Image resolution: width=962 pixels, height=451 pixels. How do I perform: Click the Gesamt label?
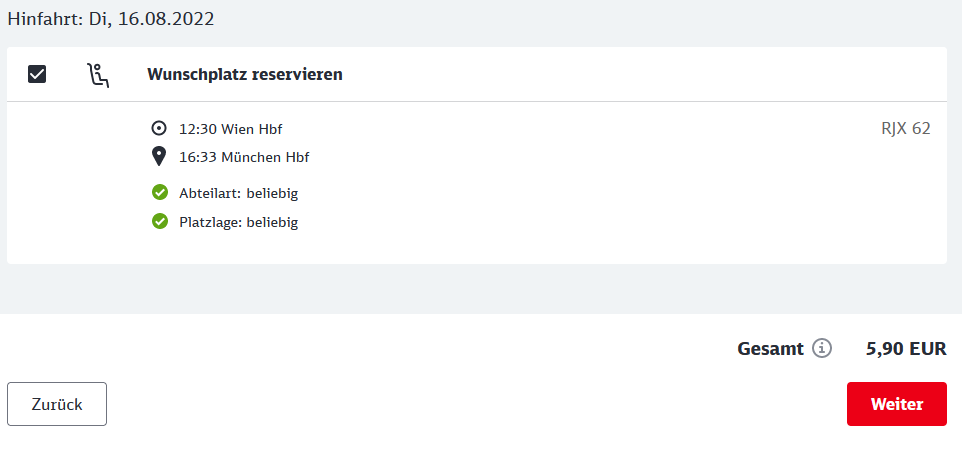[770, 349]
